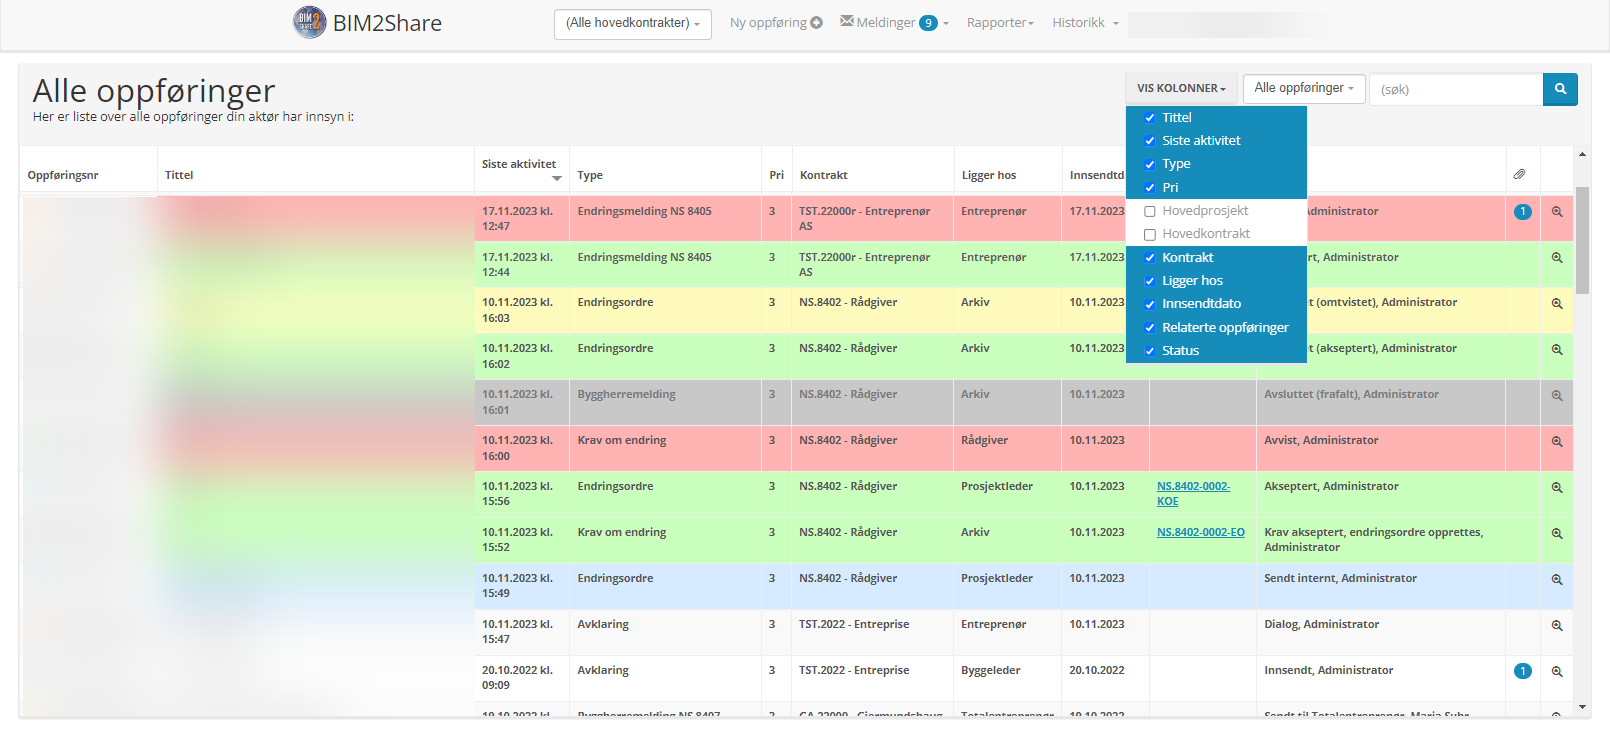Click the search magnifier button
Screen dimensions: 1610x755
tap(1560, 89)
